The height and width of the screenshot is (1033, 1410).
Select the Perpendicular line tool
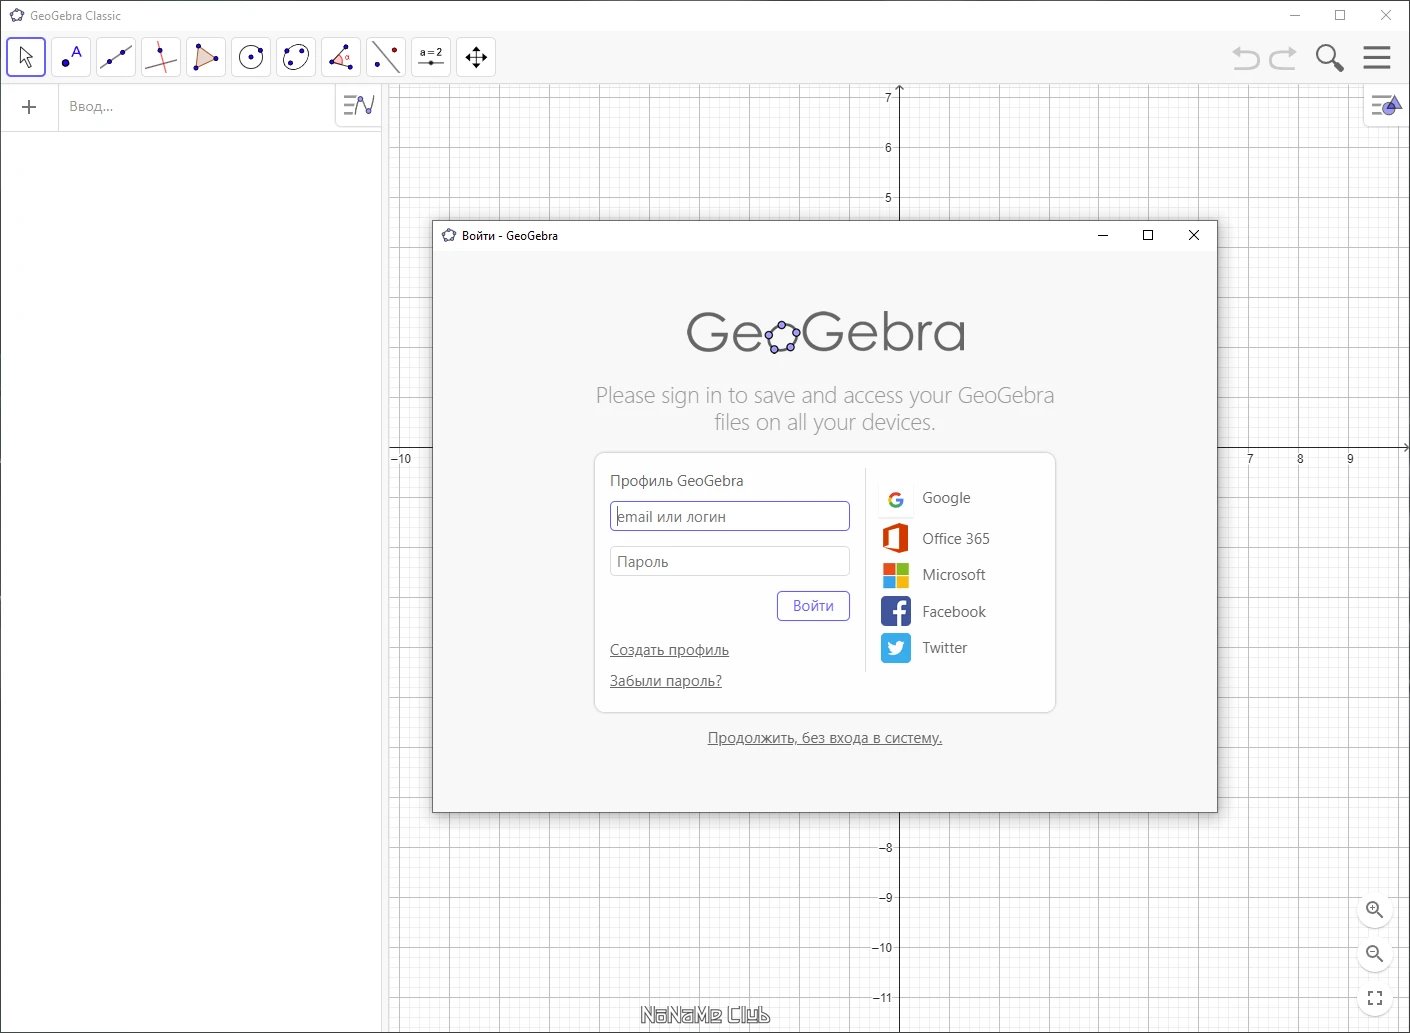point(161,57)
